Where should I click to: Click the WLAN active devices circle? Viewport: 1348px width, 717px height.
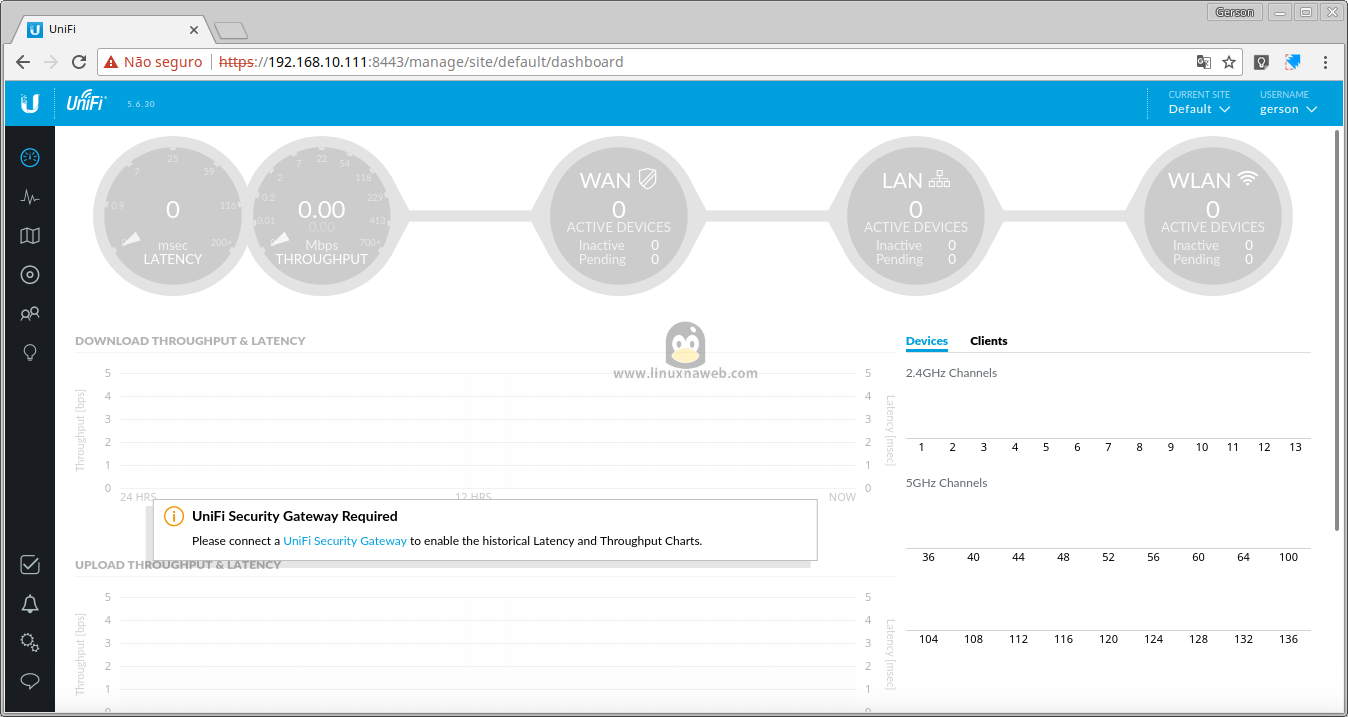pyautogui.click(x=1213, y=215)
